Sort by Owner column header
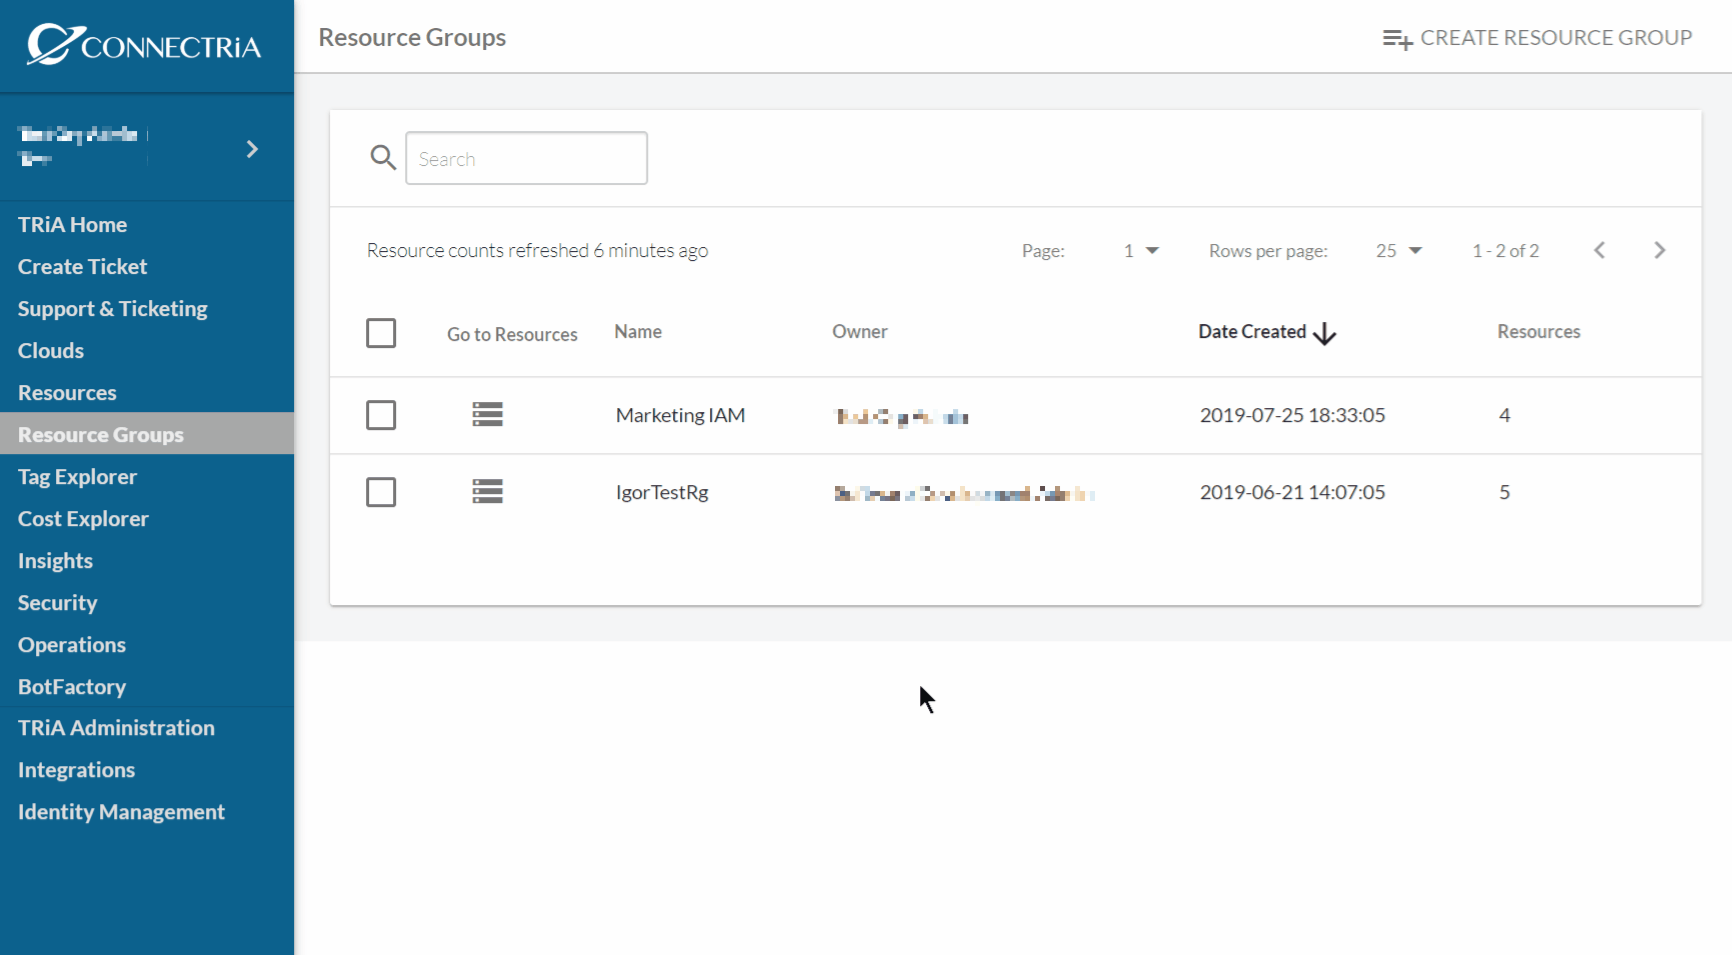The height and width of the screenshot is (955, 1732). 860,332
